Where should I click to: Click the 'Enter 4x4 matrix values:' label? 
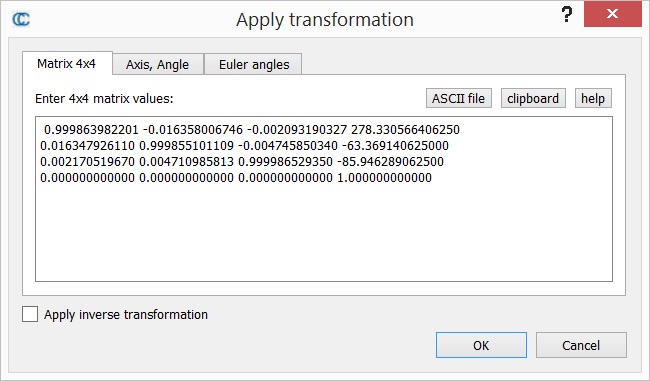click(x=104, y=99)
